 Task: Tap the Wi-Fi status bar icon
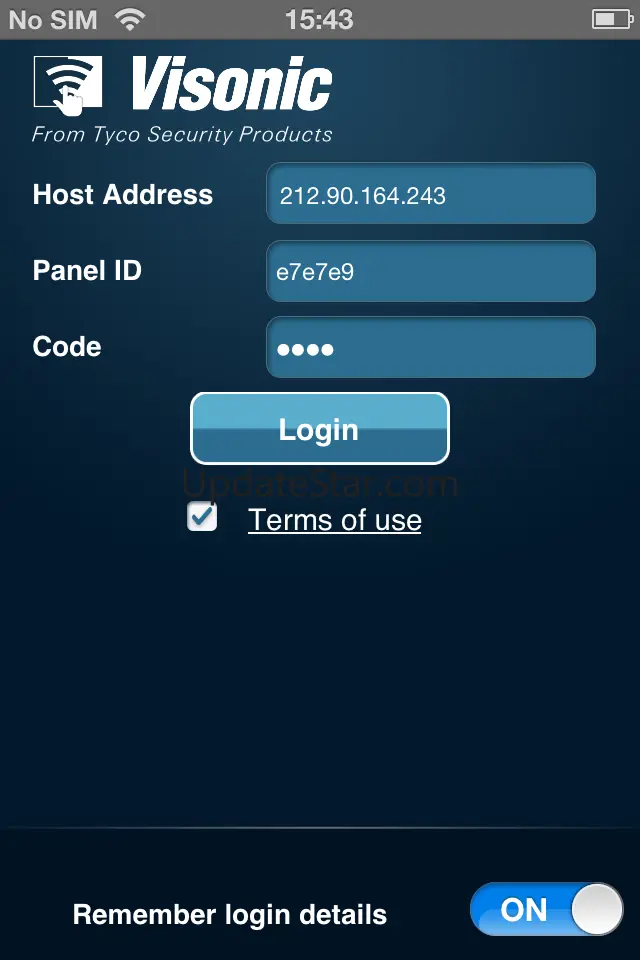point(130,20)
